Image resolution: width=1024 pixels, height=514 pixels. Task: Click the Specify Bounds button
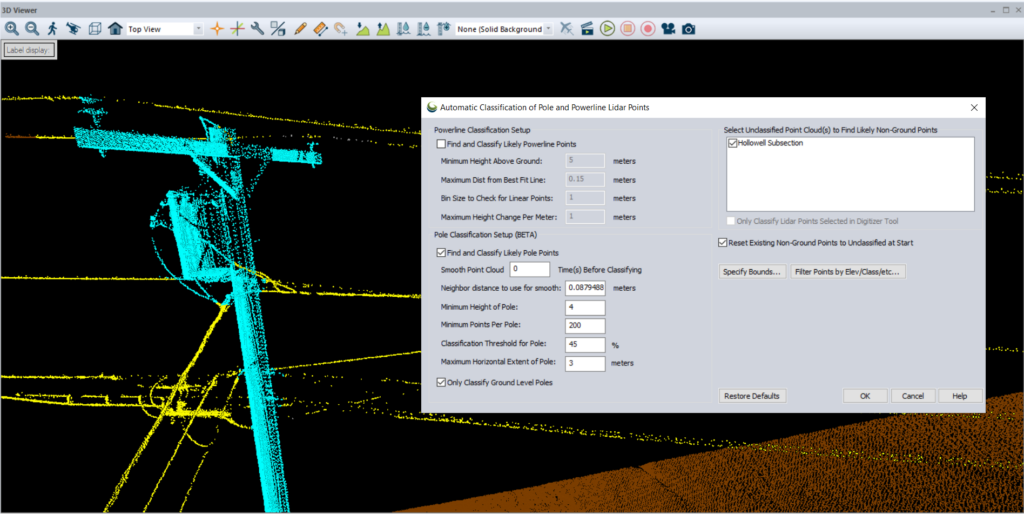coord(752,272)
